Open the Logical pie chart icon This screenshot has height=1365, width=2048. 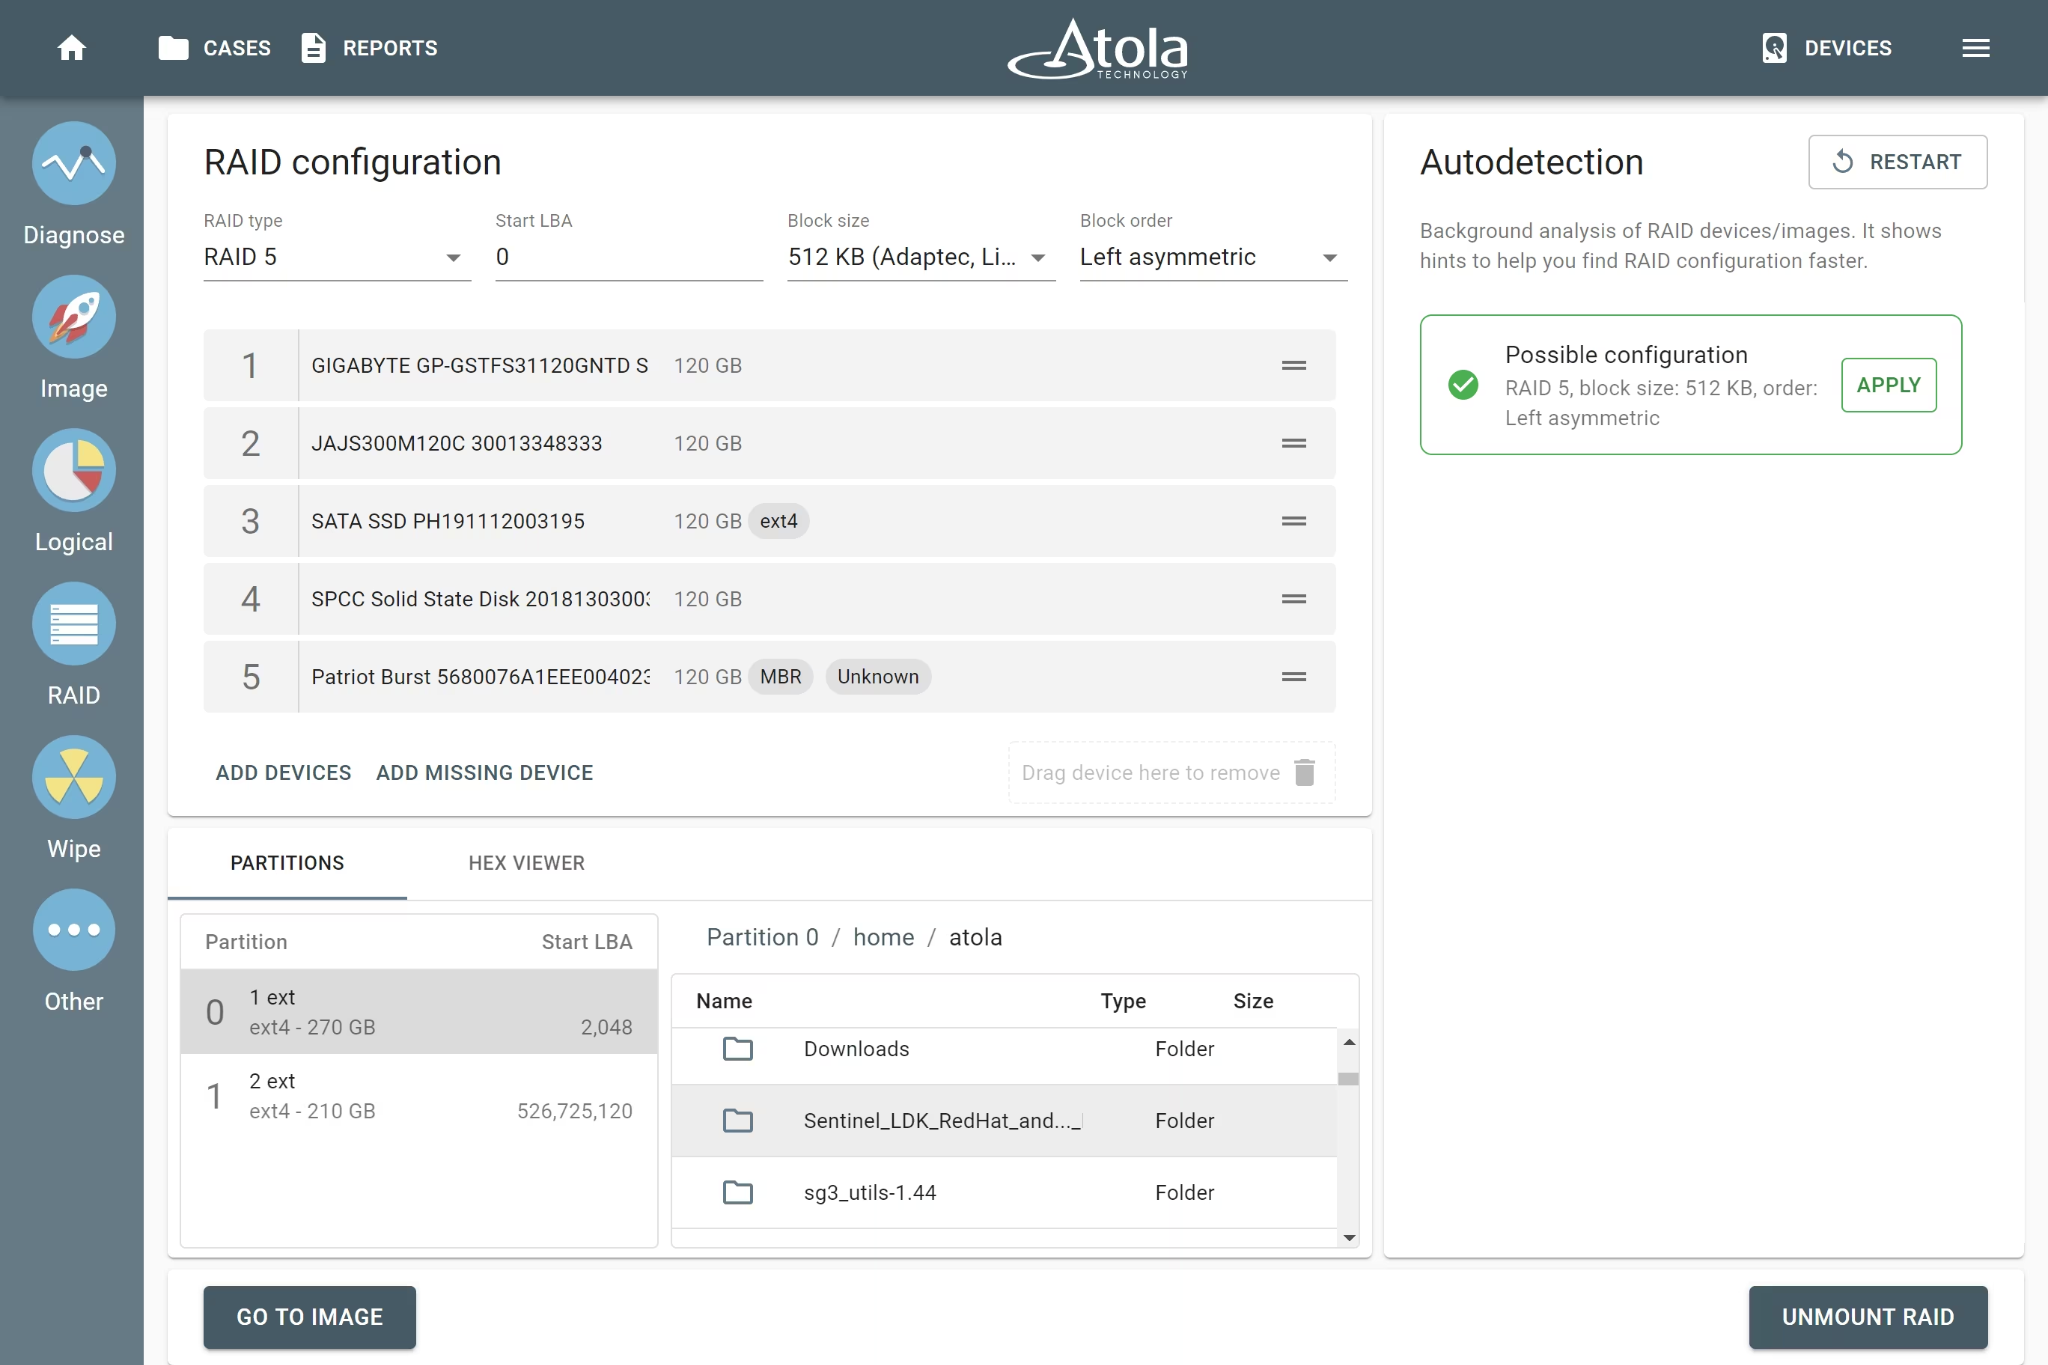(x=74, y=470)
